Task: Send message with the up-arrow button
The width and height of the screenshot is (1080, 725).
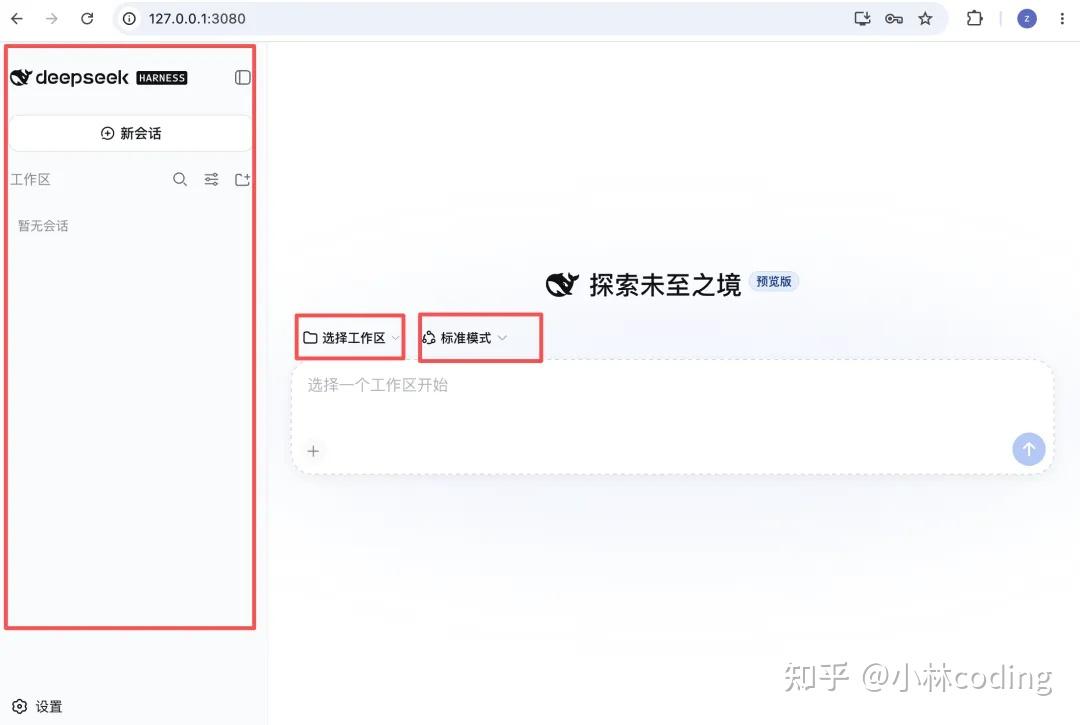Action: 1028,449
